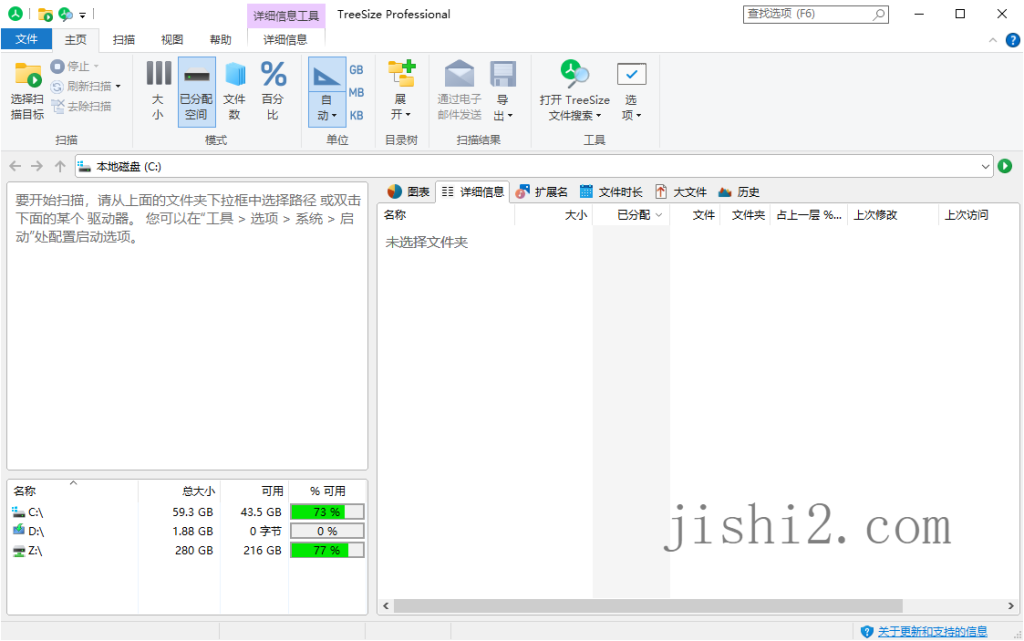Sort by the 文件夹 column header
Viewport: 1024px width, 641px height.
[744, 215]
